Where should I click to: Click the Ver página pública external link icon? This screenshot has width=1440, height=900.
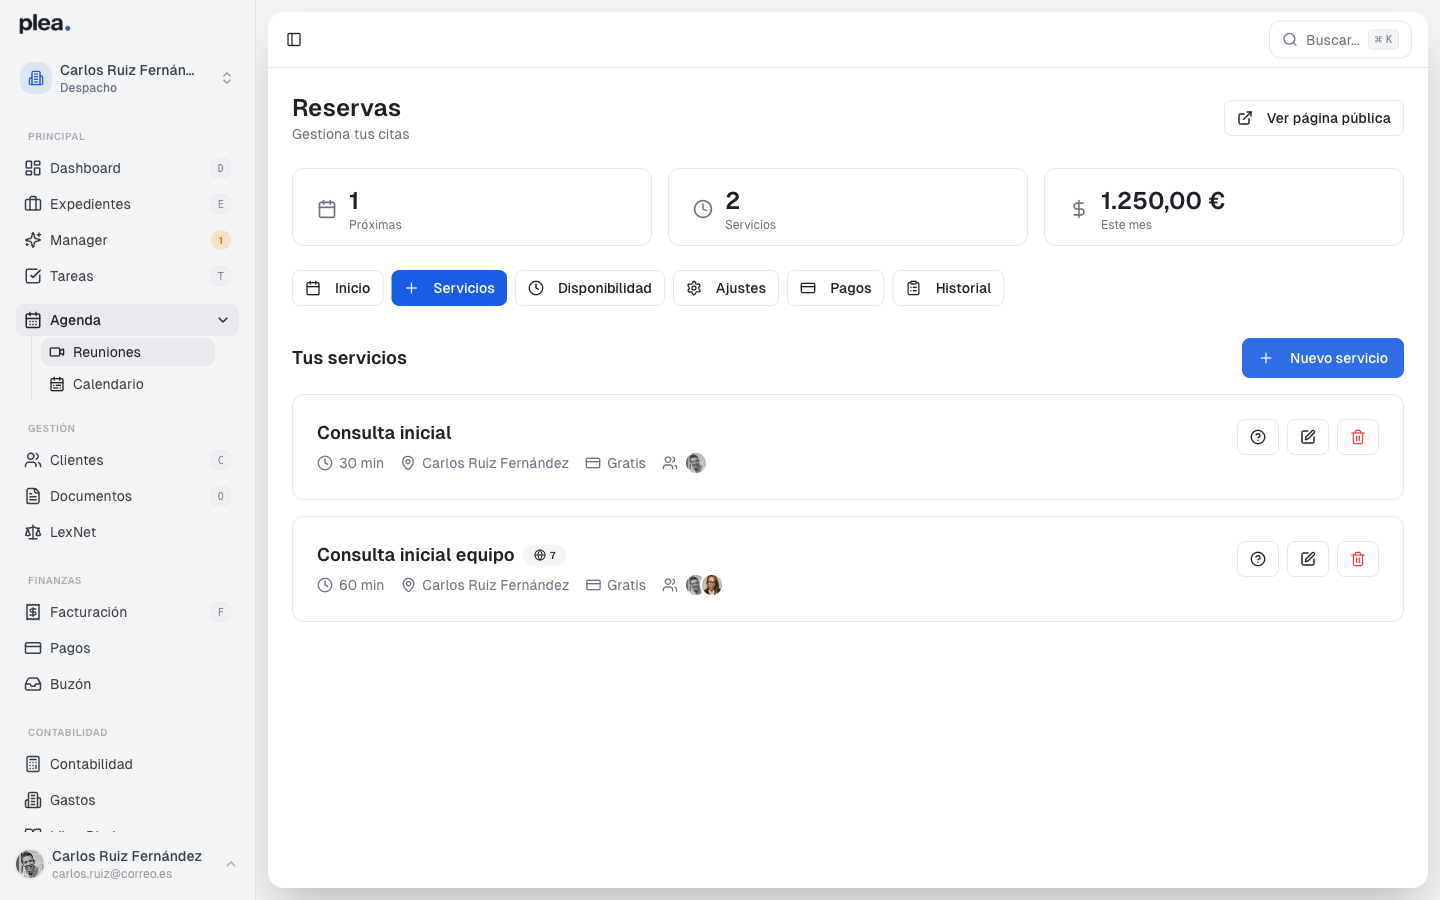point(1244,117)
